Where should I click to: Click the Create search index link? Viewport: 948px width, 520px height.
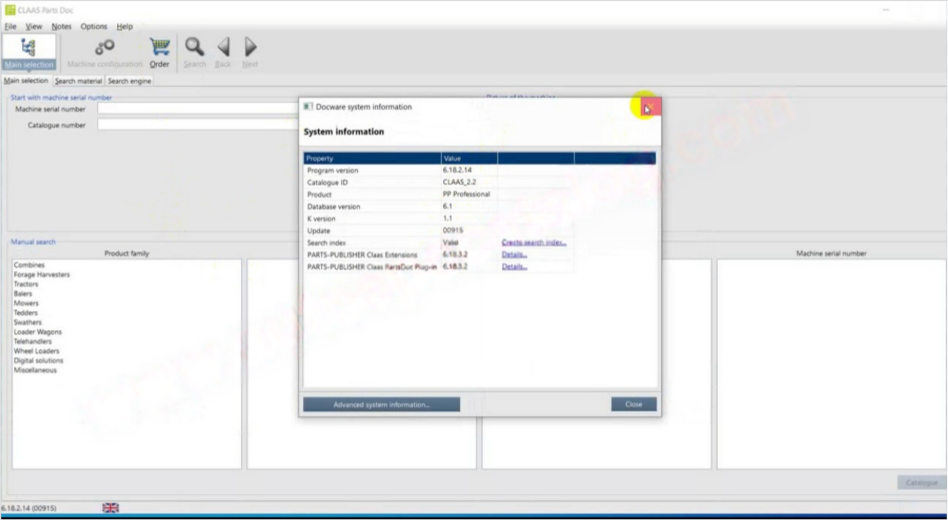pyautogui.click(x=534, y=243)
